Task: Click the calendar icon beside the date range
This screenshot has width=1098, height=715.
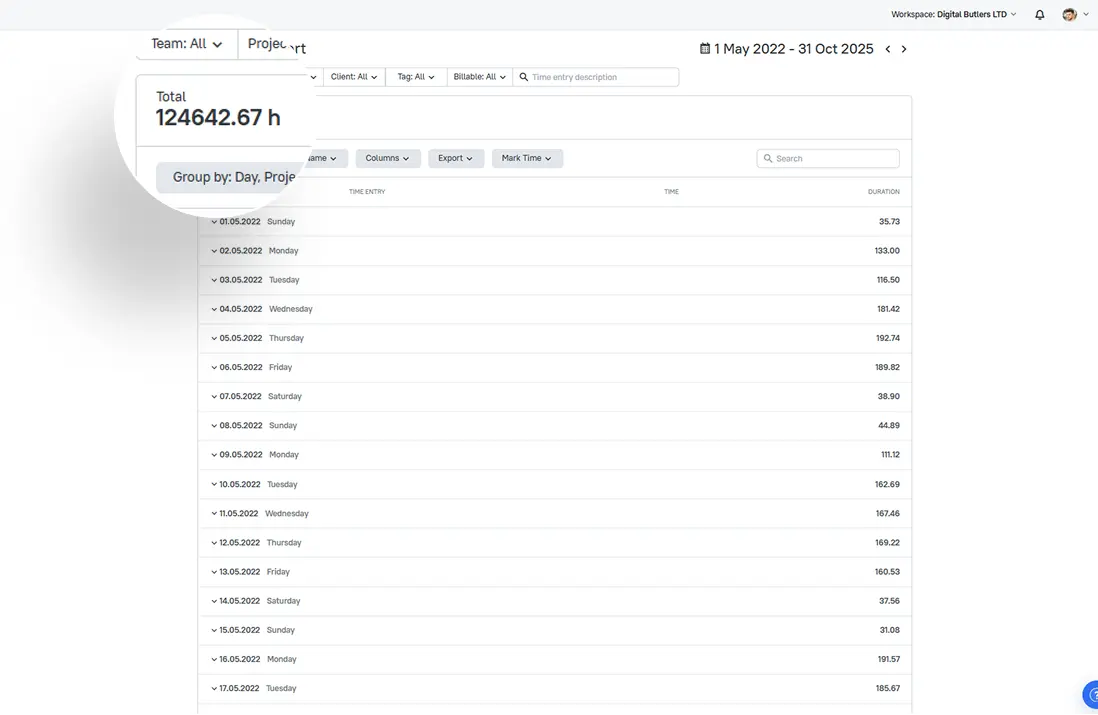Action: point(705,48)
